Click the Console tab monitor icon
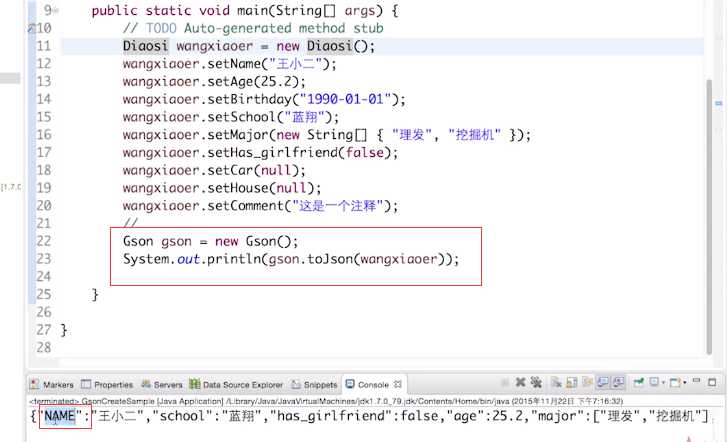The image size is (727, 442). coord(350,384)
